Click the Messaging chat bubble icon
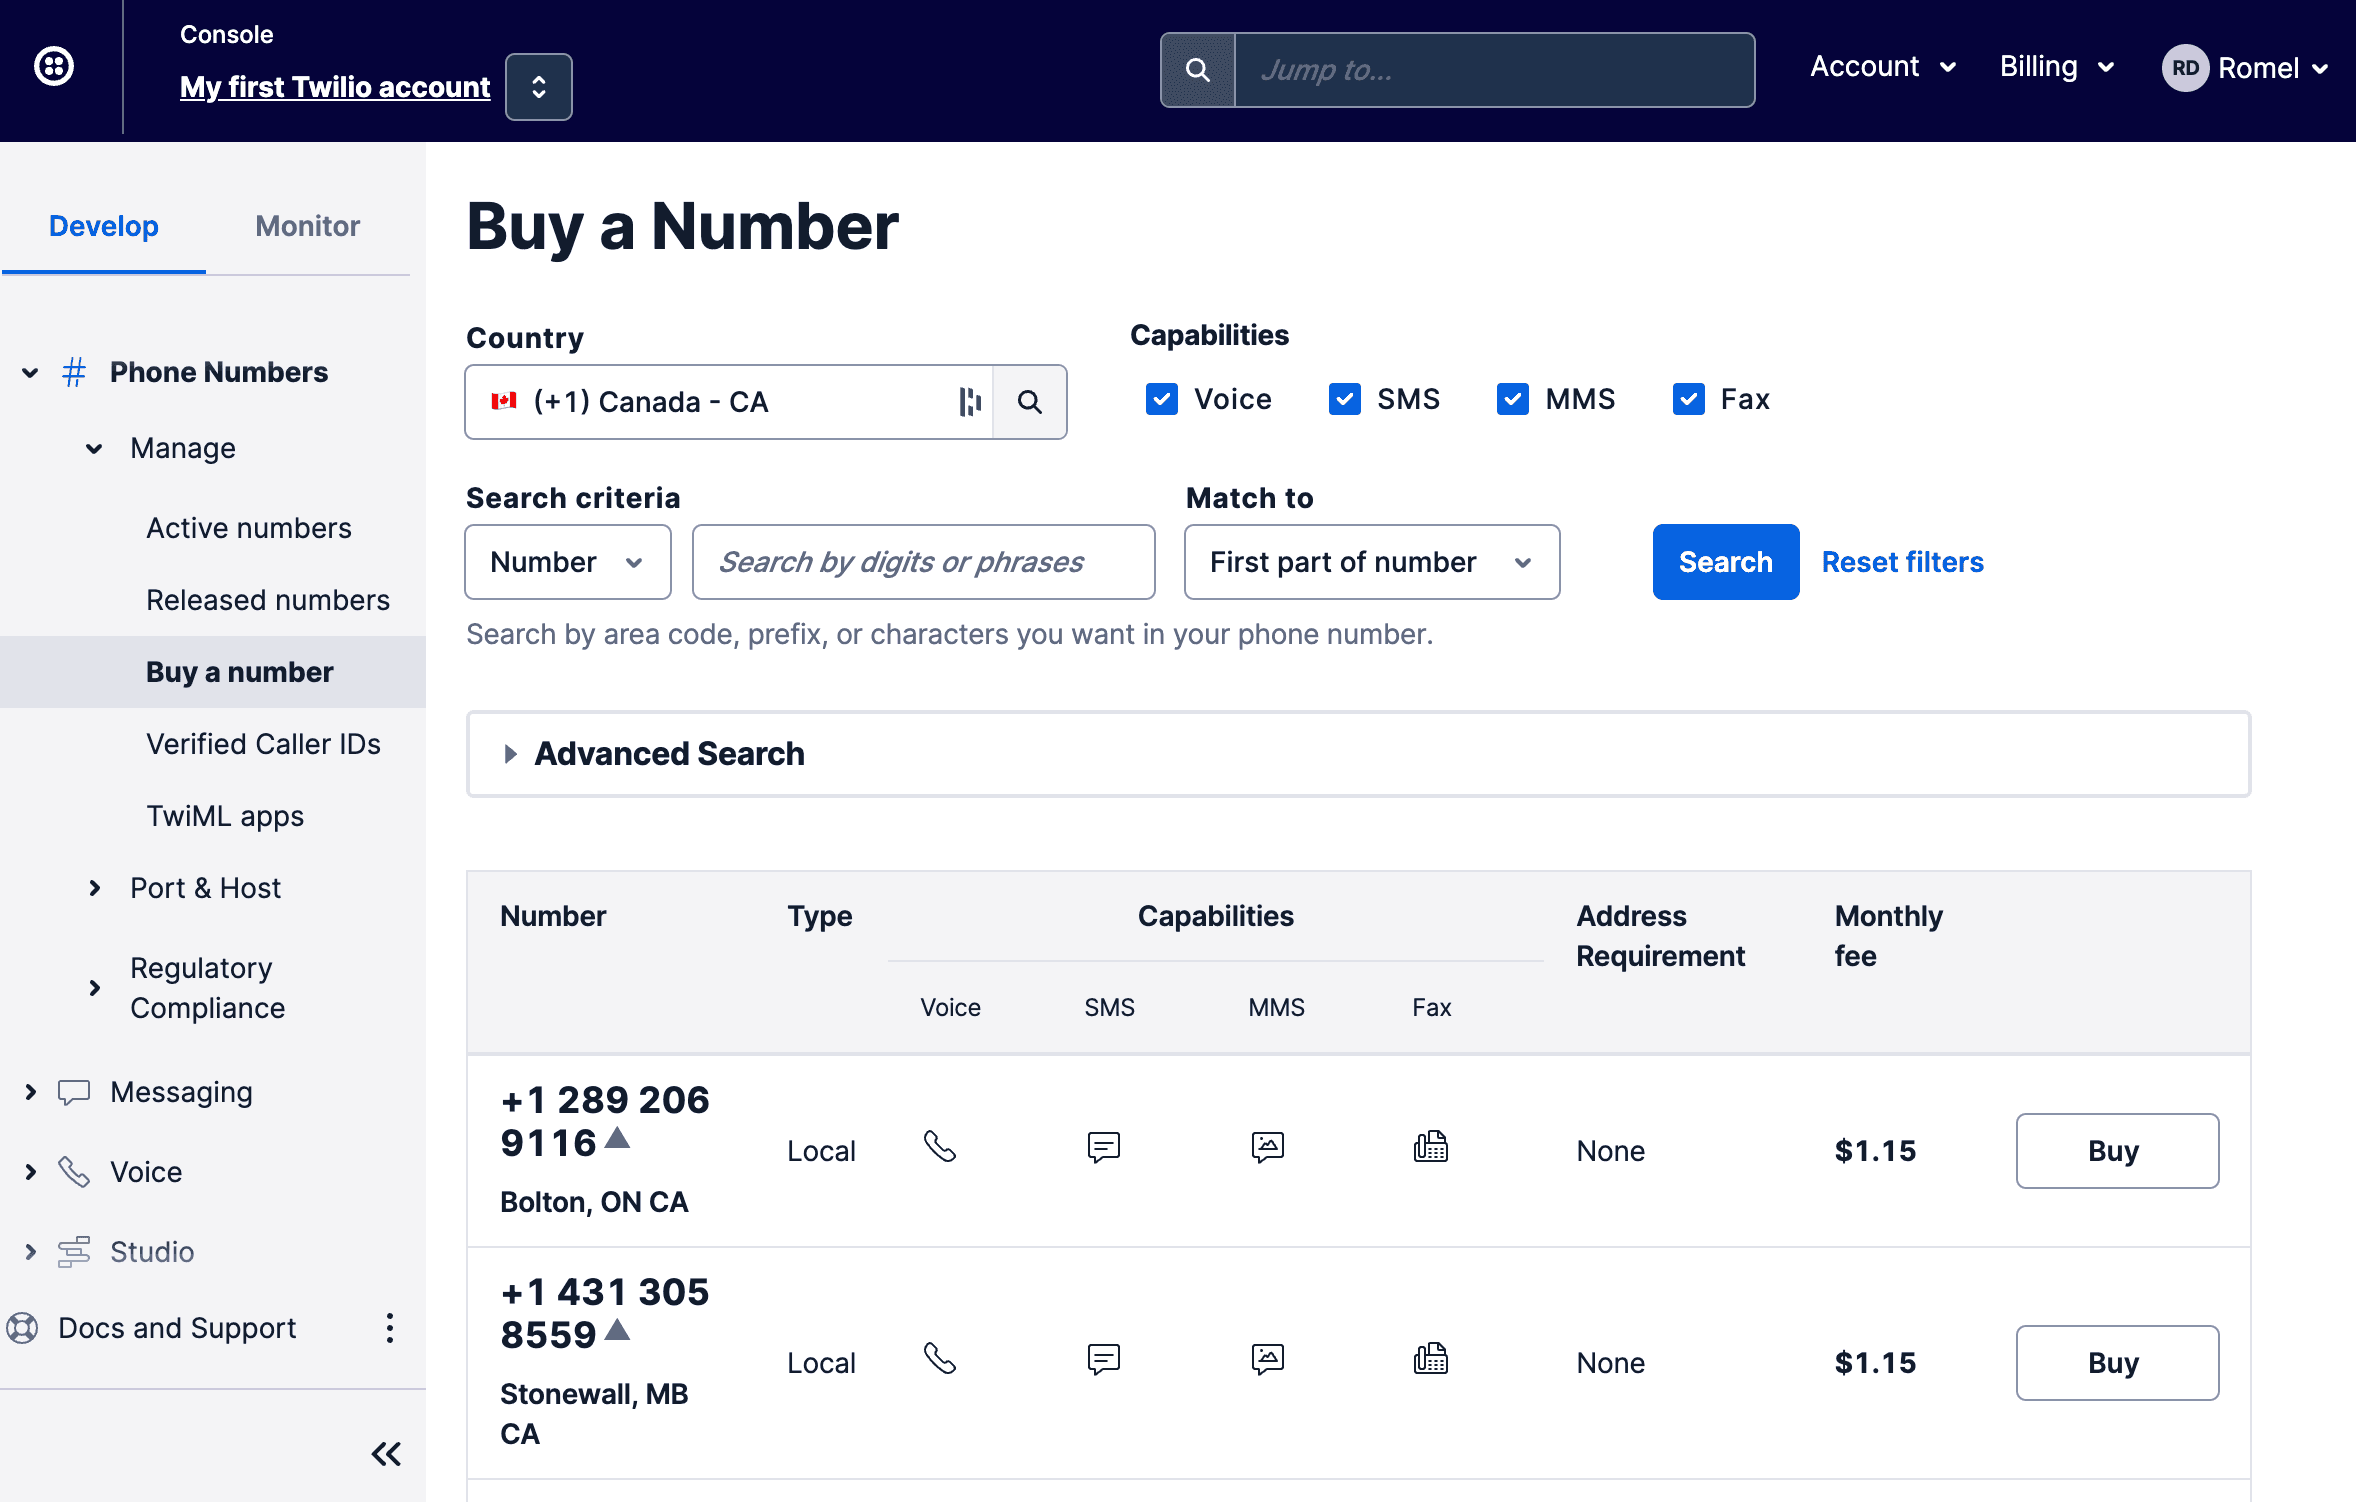Screen dimensions: 2356x1502 click(74, 1092)
